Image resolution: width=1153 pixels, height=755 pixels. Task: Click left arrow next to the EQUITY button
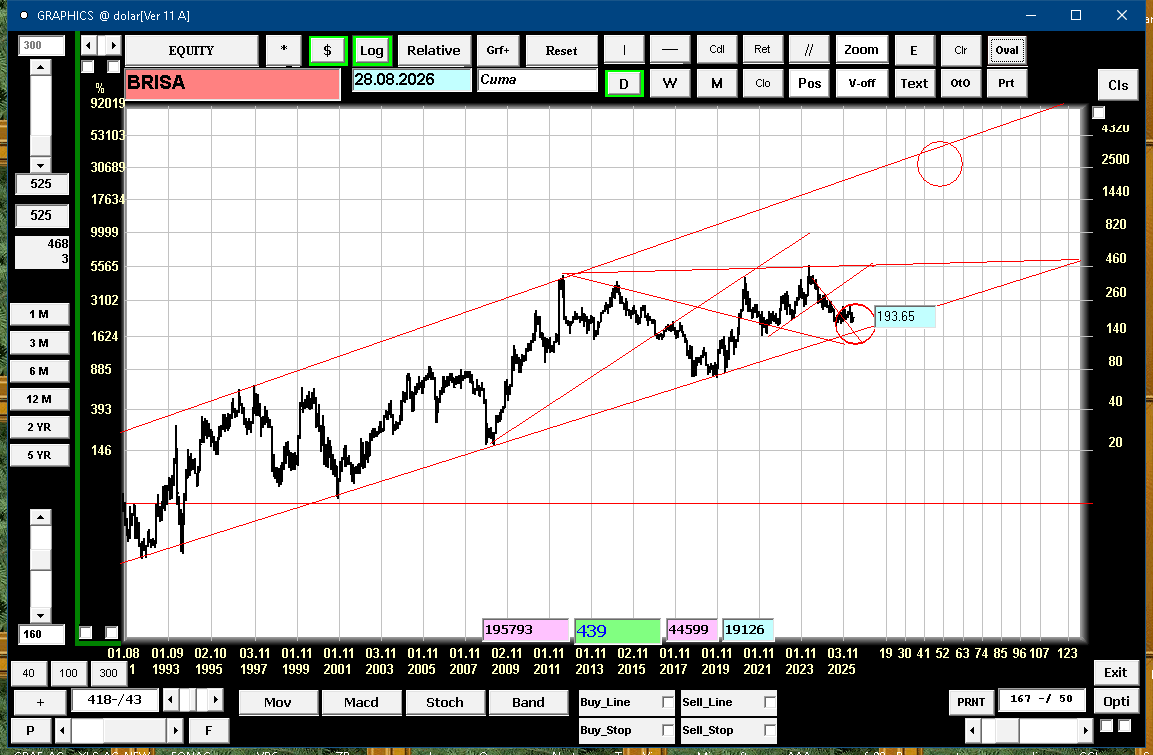coord(88,46)
